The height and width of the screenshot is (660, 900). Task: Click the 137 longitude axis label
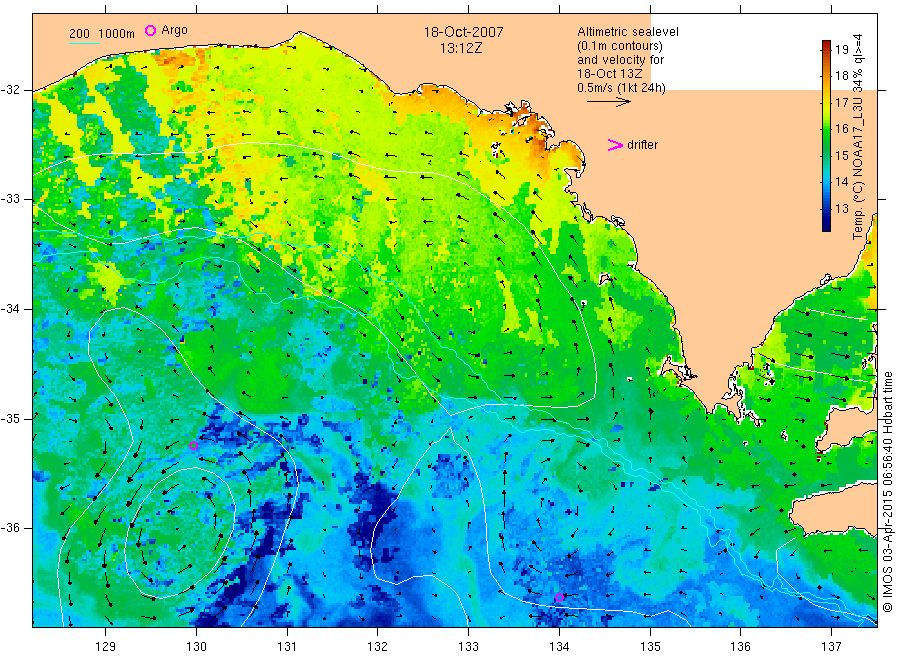[x=831, y=646]
